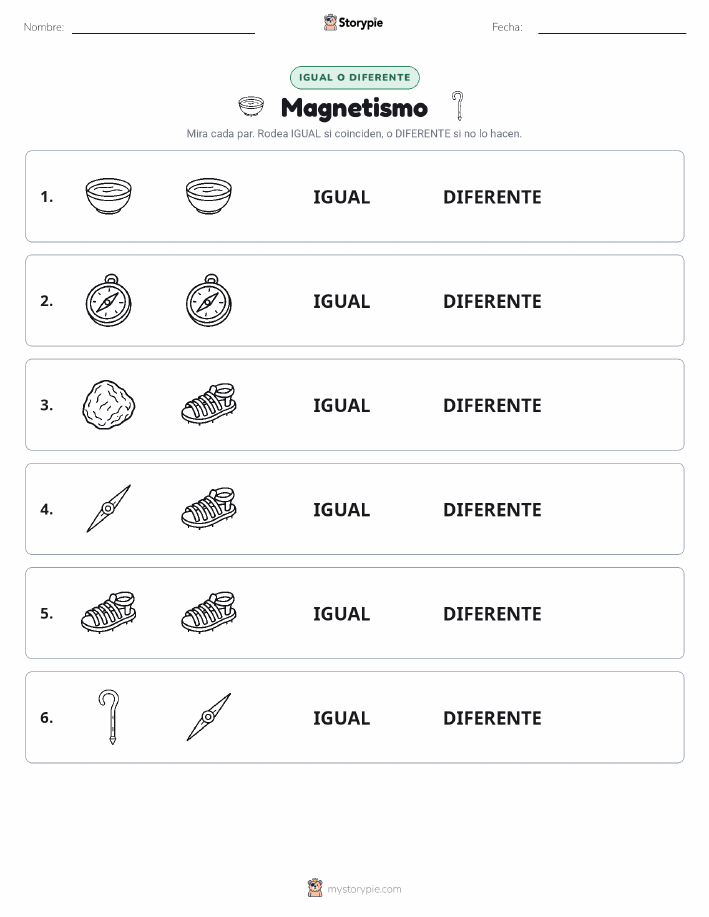The height and width of the screenshot is (917, 709).
Task: Select IGUAL in row 2
Action: (342, 301)
